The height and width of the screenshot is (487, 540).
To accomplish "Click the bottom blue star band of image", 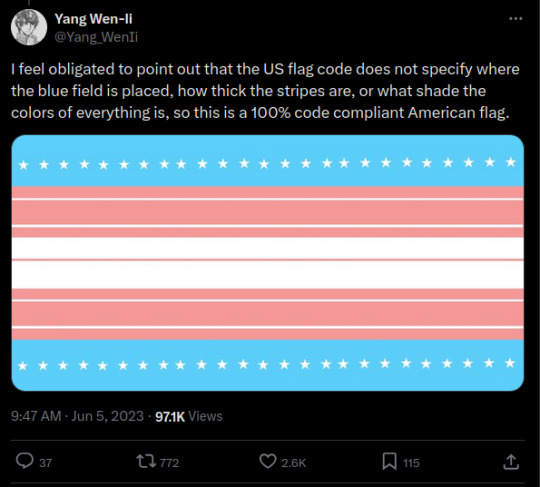I will point(268,365).
